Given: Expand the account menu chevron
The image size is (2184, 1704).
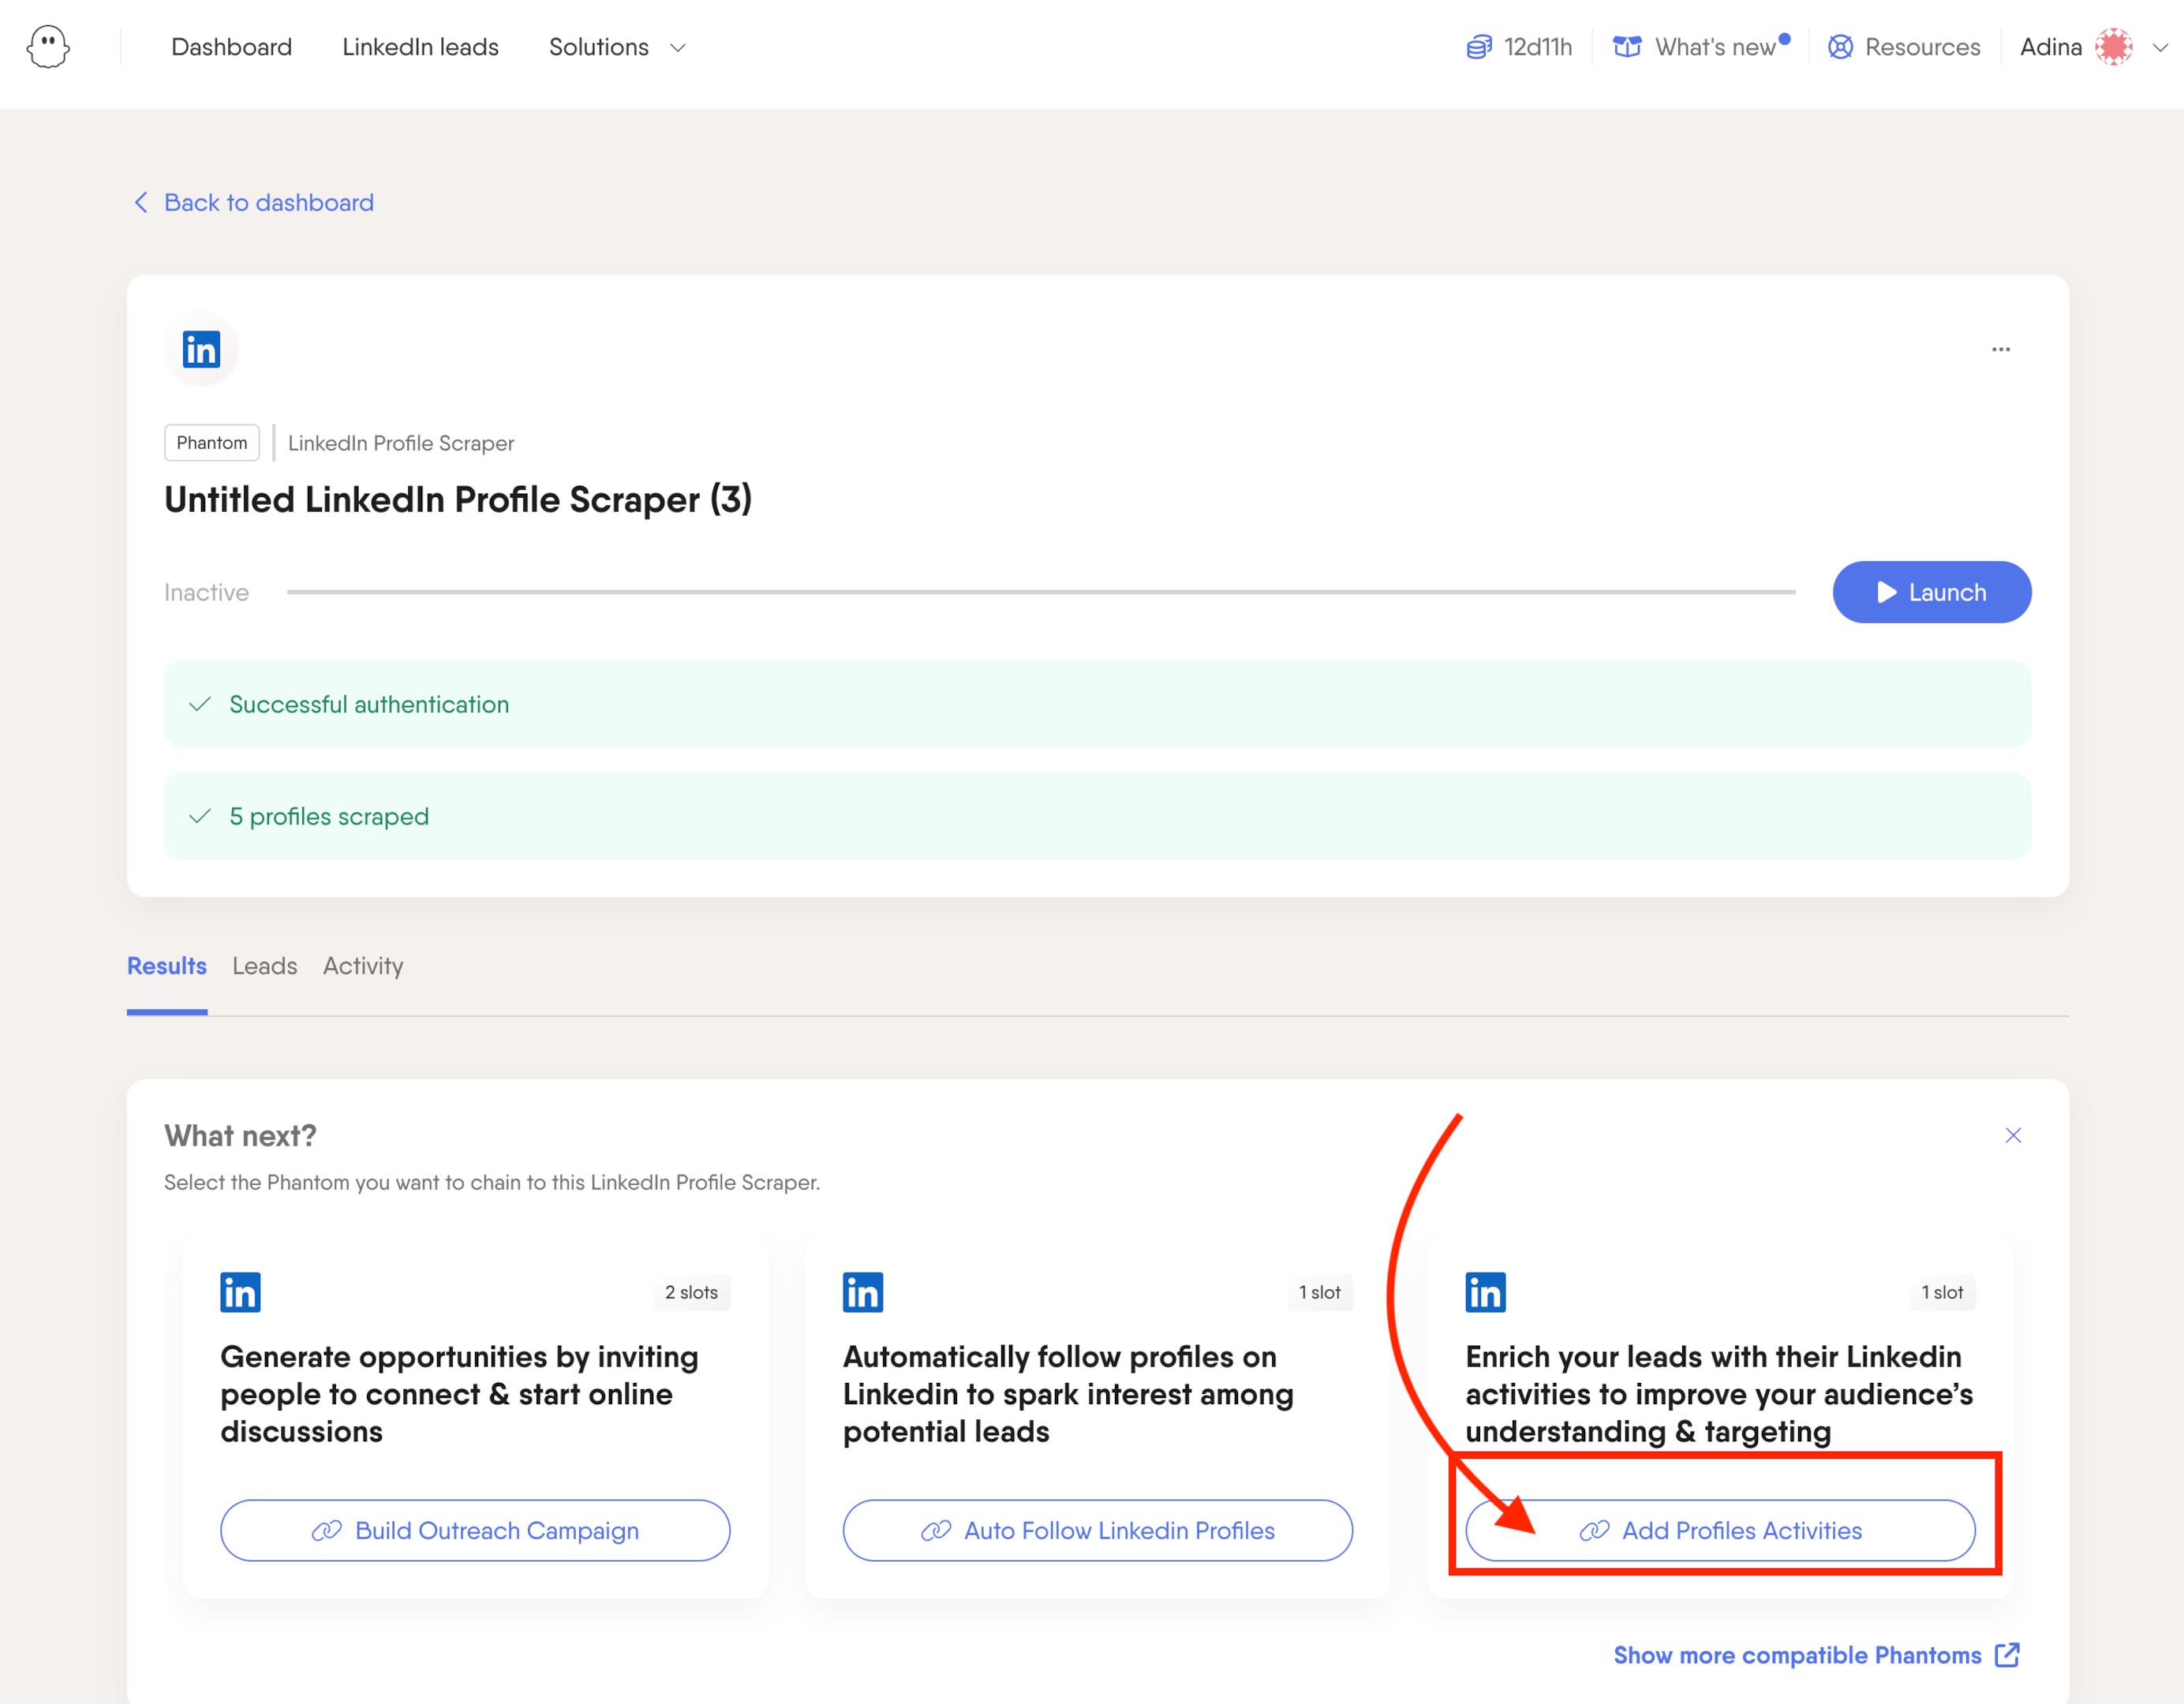Looking at the screenshot, I should pyautogui.click(x=2160, y=48).
